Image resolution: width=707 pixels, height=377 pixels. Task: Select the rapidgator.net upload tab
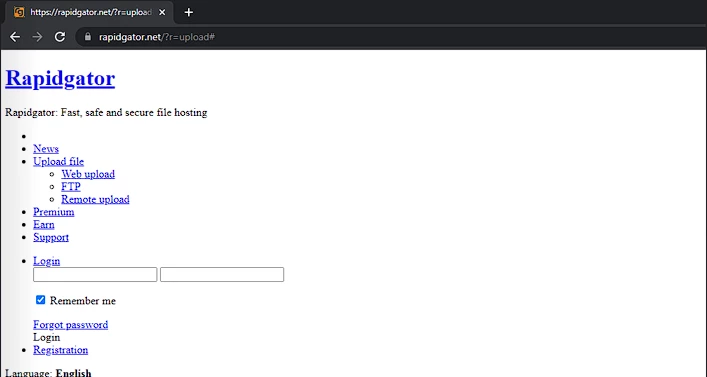[x=89, y=13]
